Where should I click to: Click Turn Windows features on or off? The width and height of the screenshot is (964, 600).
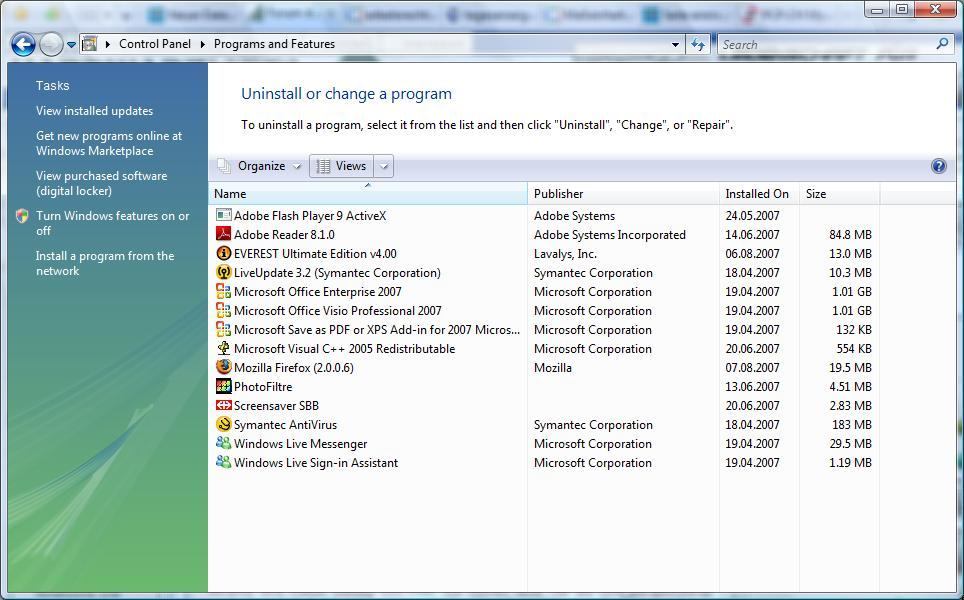(x=113, y=223)
